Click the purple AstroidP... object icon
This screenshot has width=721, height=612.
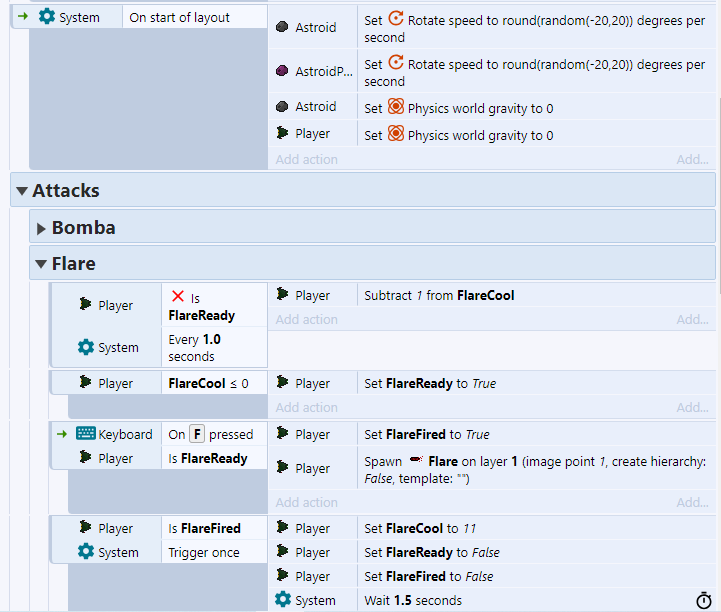[x=283, y=71]
